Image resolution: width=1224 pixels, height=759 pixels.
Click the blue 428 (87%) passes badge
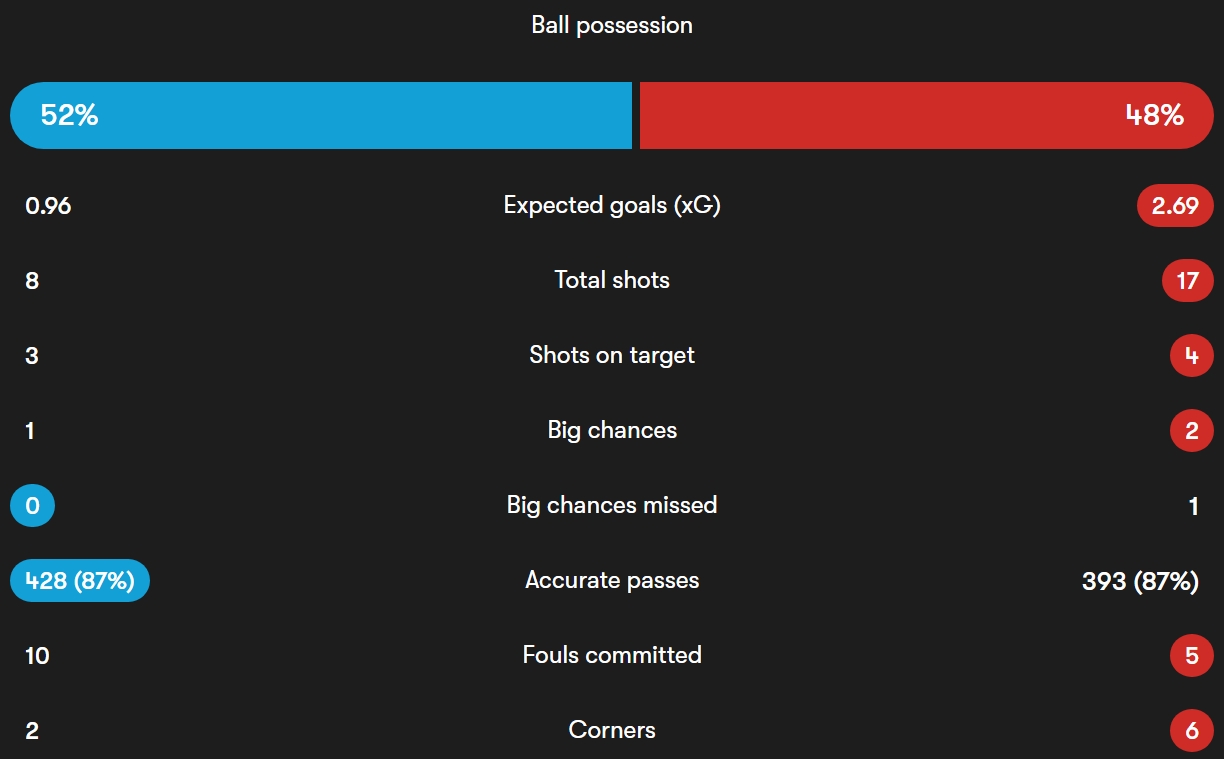tap(80, 581)
